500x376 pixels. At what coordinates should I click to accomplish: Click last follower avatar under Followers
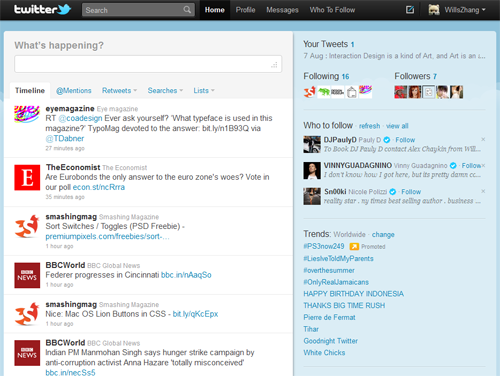point(456,92)
